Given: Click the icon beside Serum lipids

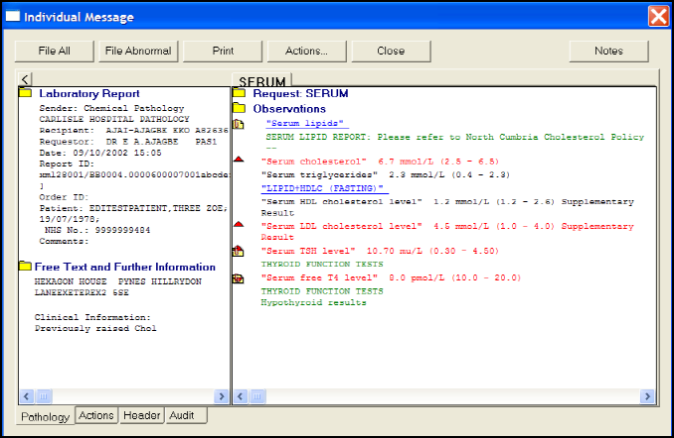Looking at the screenshot, I should click(238, 124).
